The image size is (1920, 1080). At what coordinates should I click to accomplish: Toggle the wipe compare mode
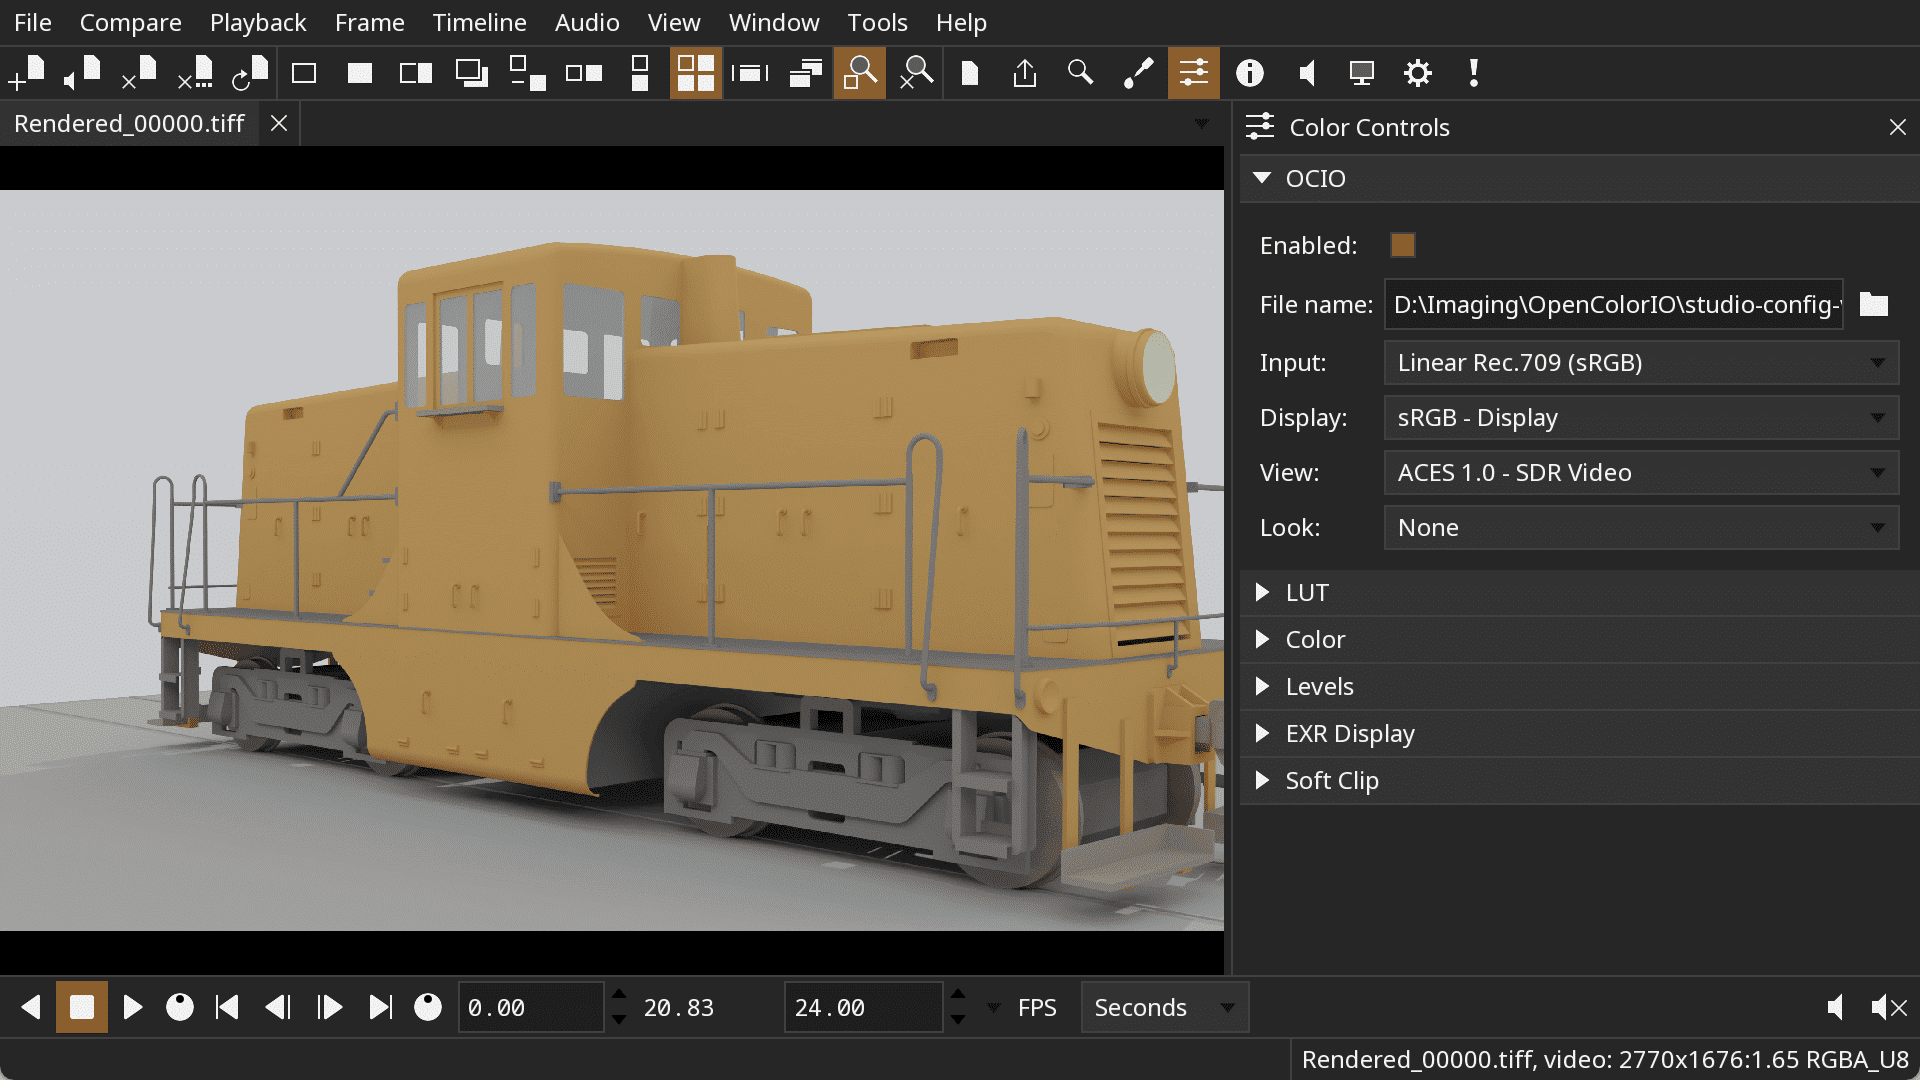(x=414, y=72)
